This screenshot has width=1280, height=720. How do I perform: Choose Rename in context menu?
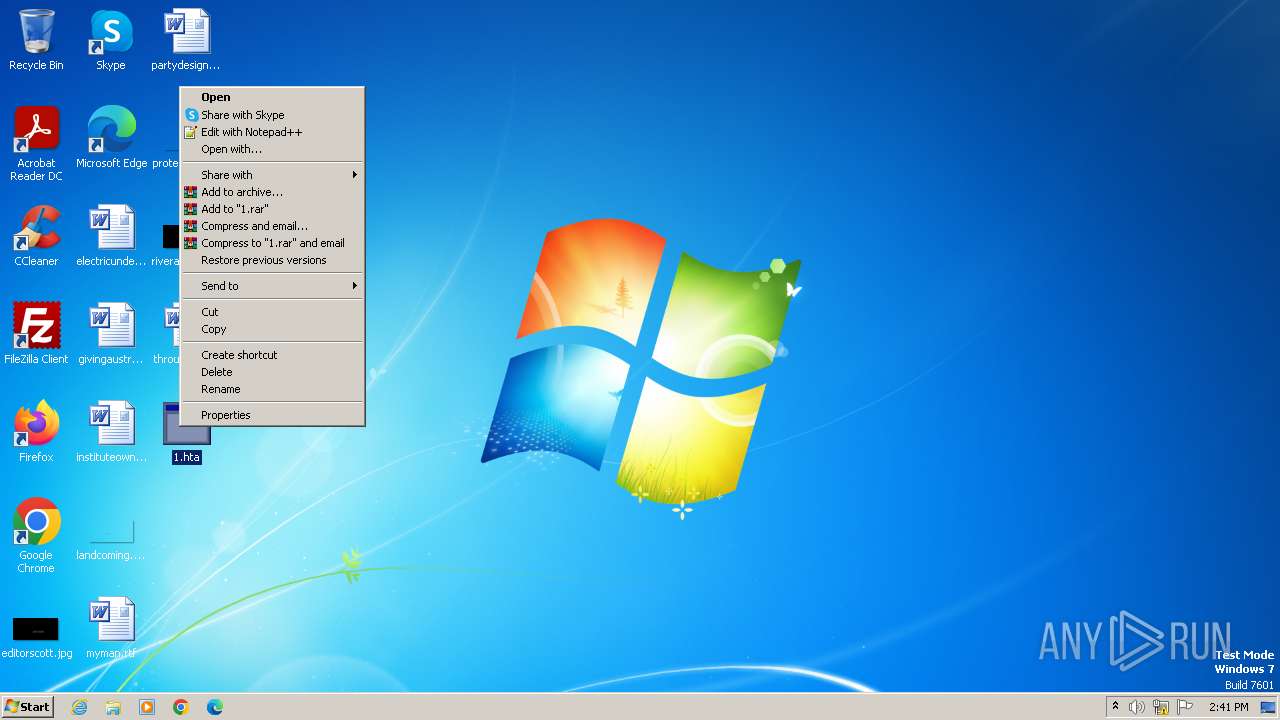(x=272, y=389)
